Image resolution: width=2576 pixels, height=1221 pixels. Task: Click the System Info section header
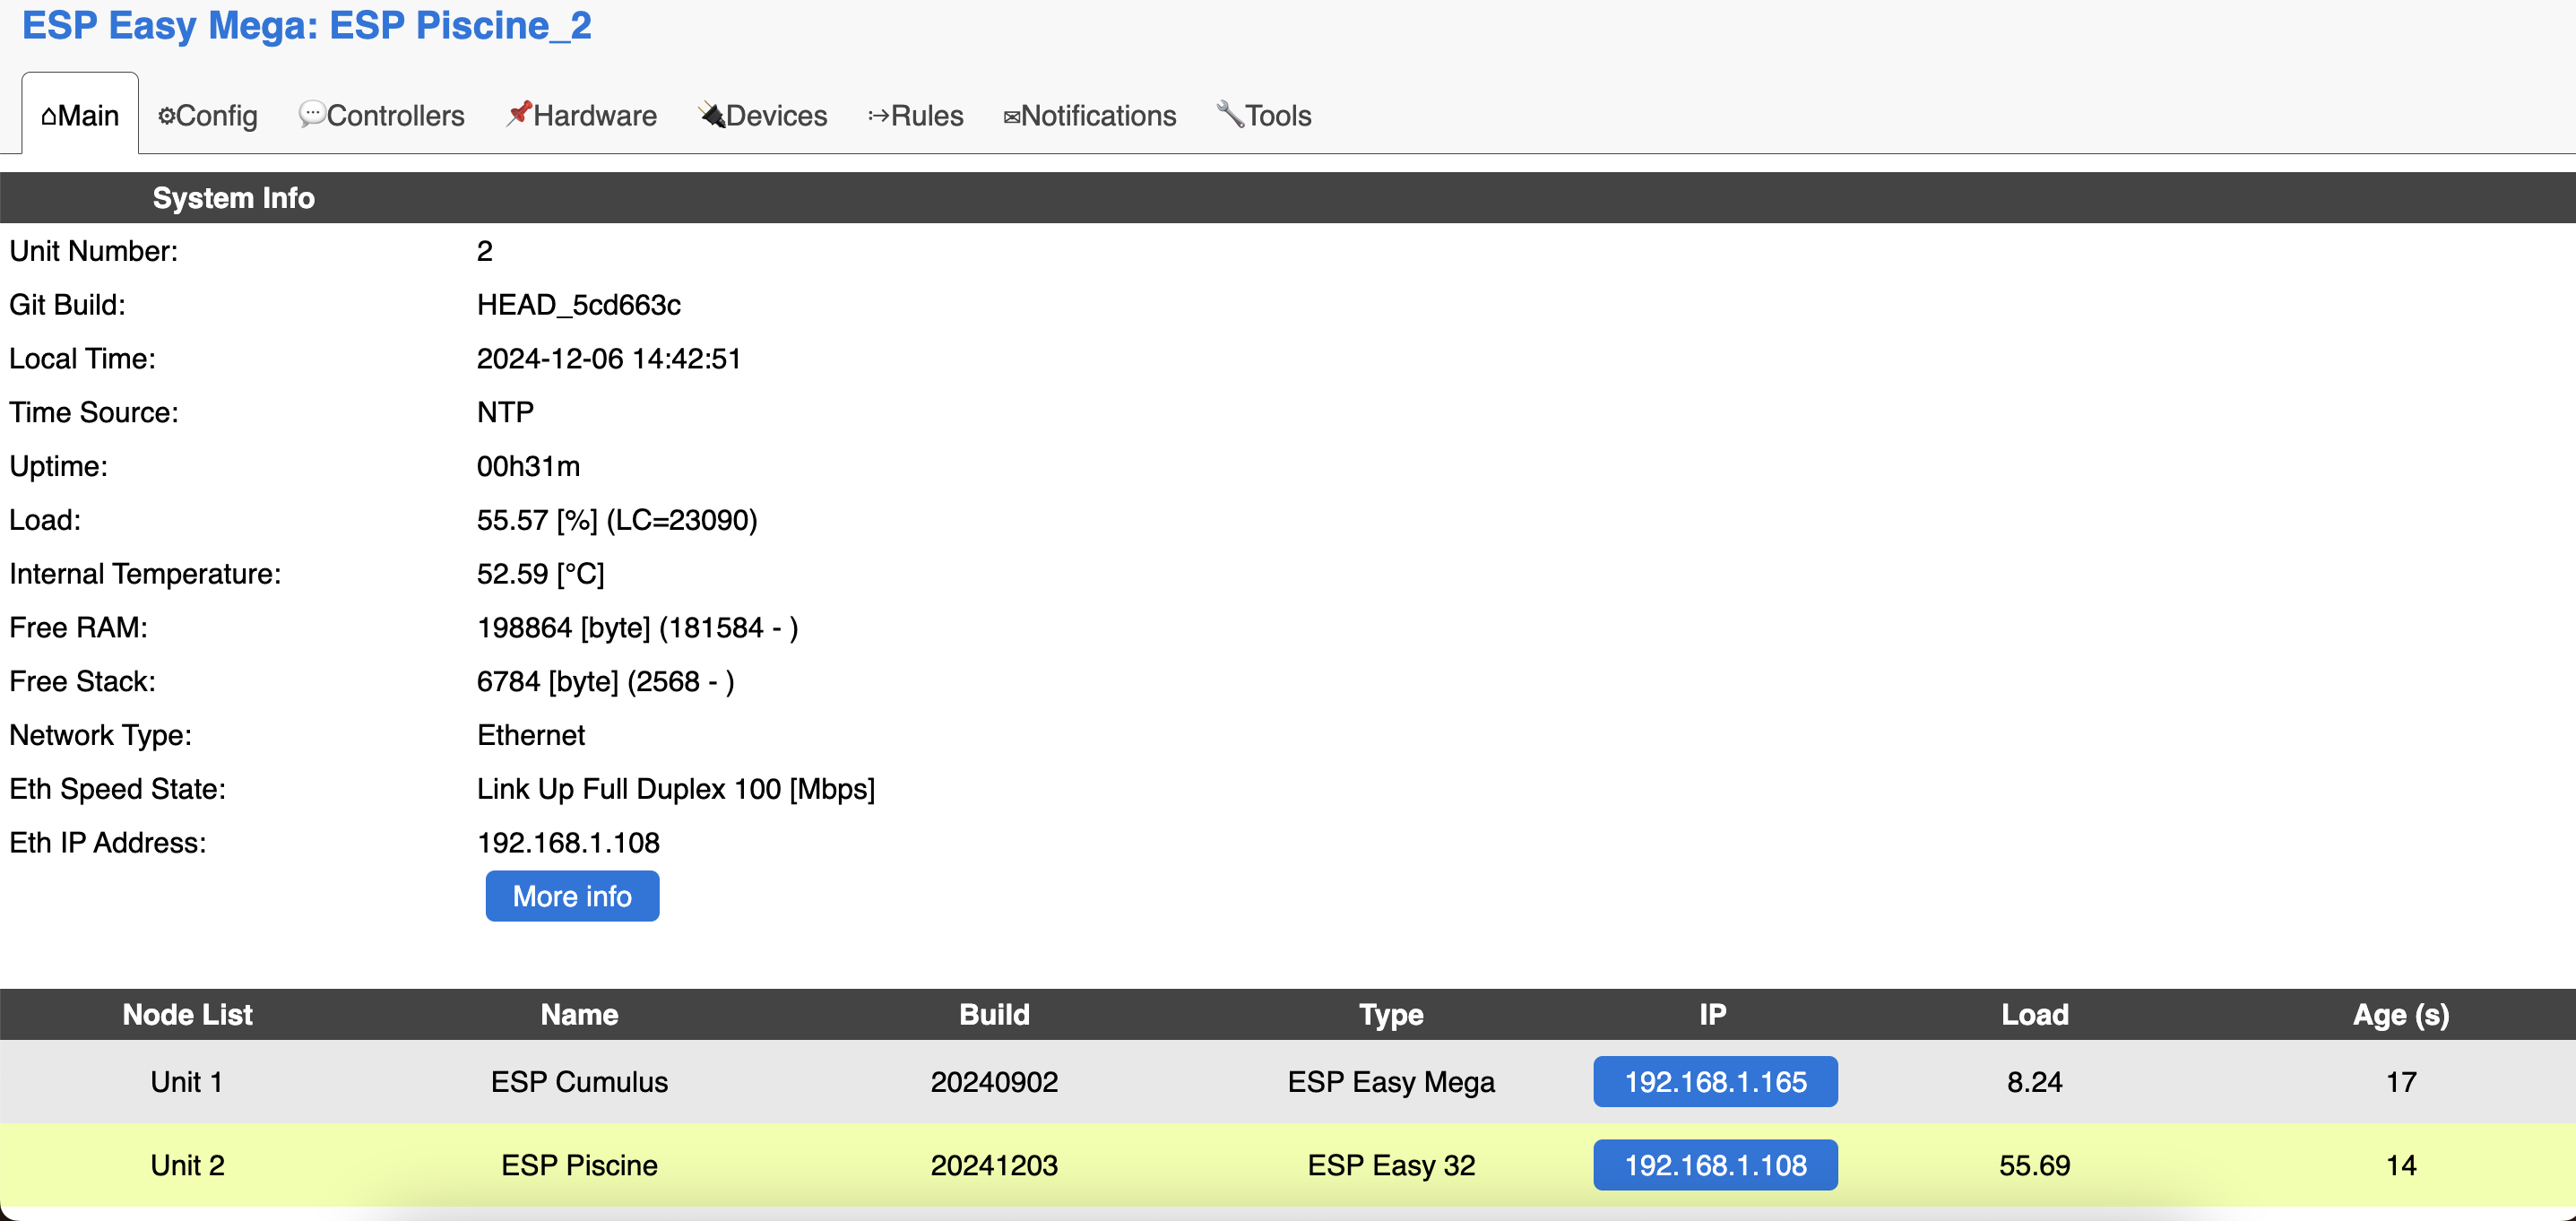pyautogui.click(x=233, y=198)
